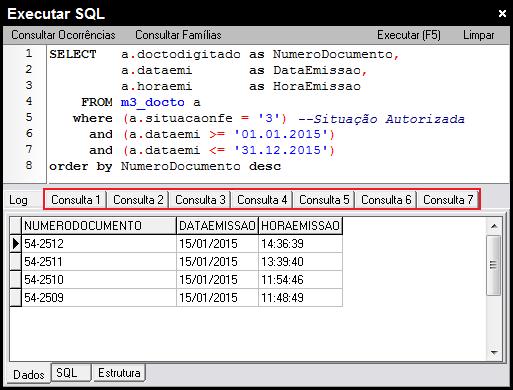513x390 pixels.
Task: Click the NUMERODOCUMENTO column header
Action: click(99, 226)
